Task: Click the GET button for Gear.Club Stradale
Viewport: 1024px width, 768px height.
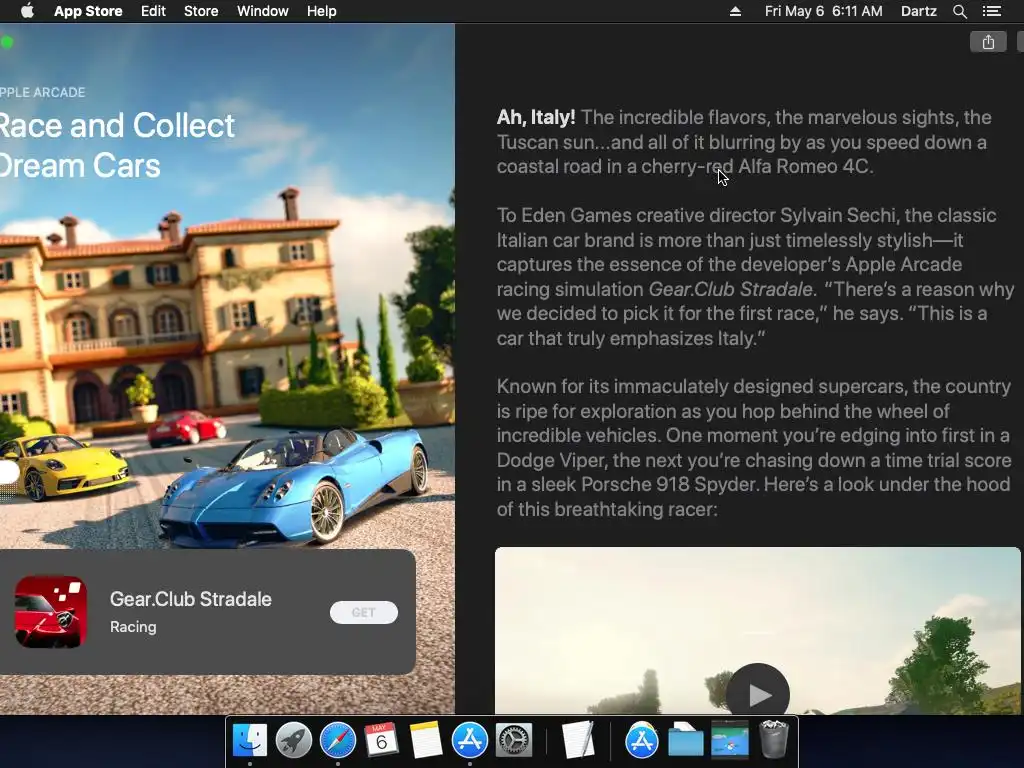Action: pos(364,612)
